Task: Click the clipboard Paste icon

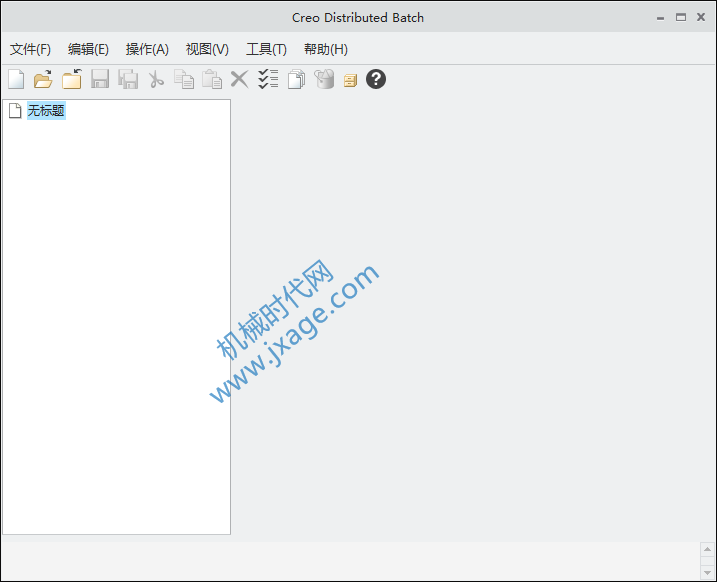Action: tap(212, 79)
